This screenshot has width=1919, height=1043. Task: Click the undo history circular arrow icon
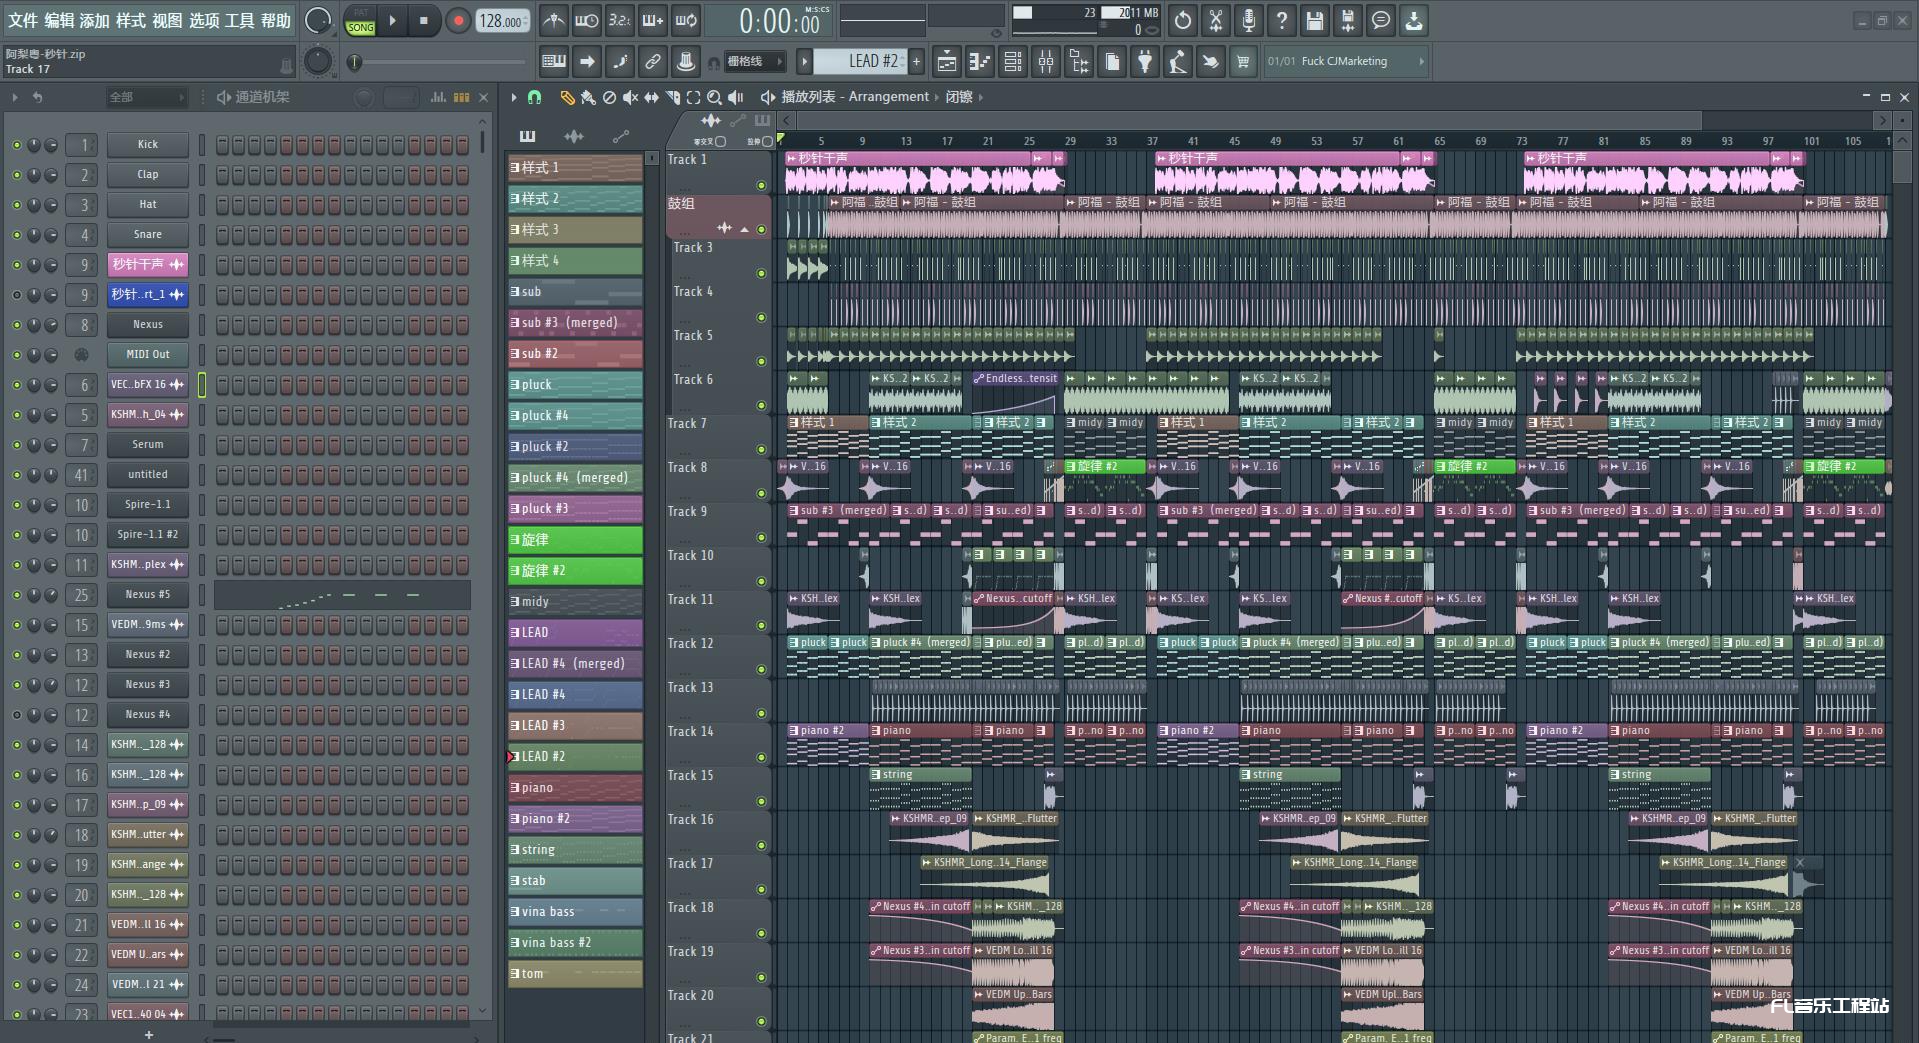click(1183, 20)
